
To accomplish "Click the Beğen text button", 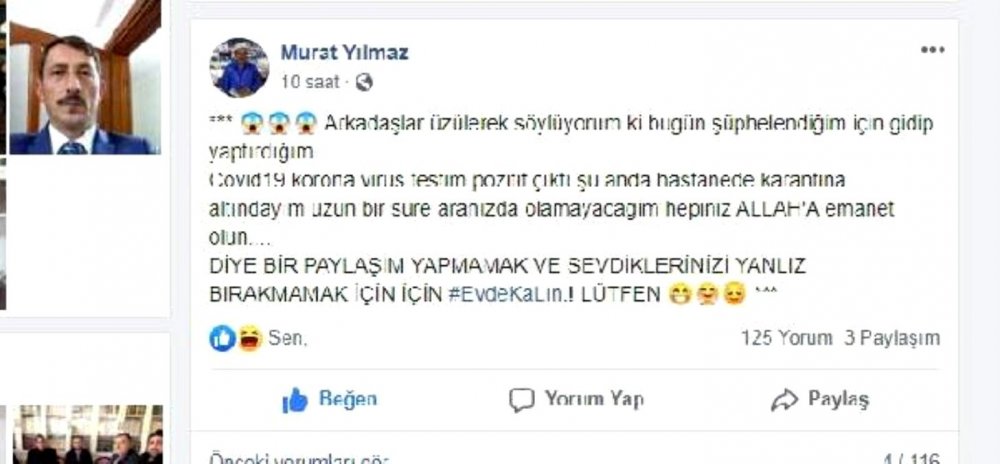I will [348, 399].
